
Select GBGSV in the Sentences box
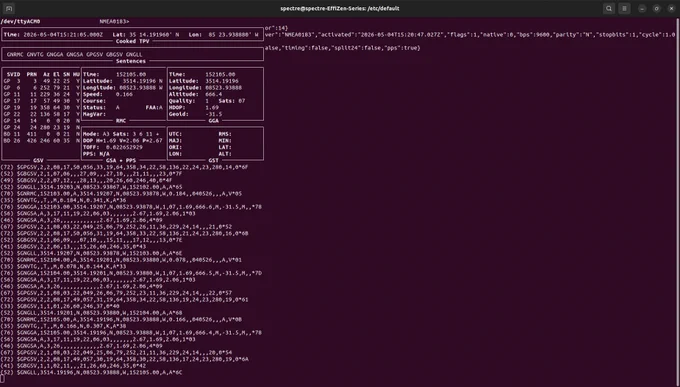coord(114,54)
